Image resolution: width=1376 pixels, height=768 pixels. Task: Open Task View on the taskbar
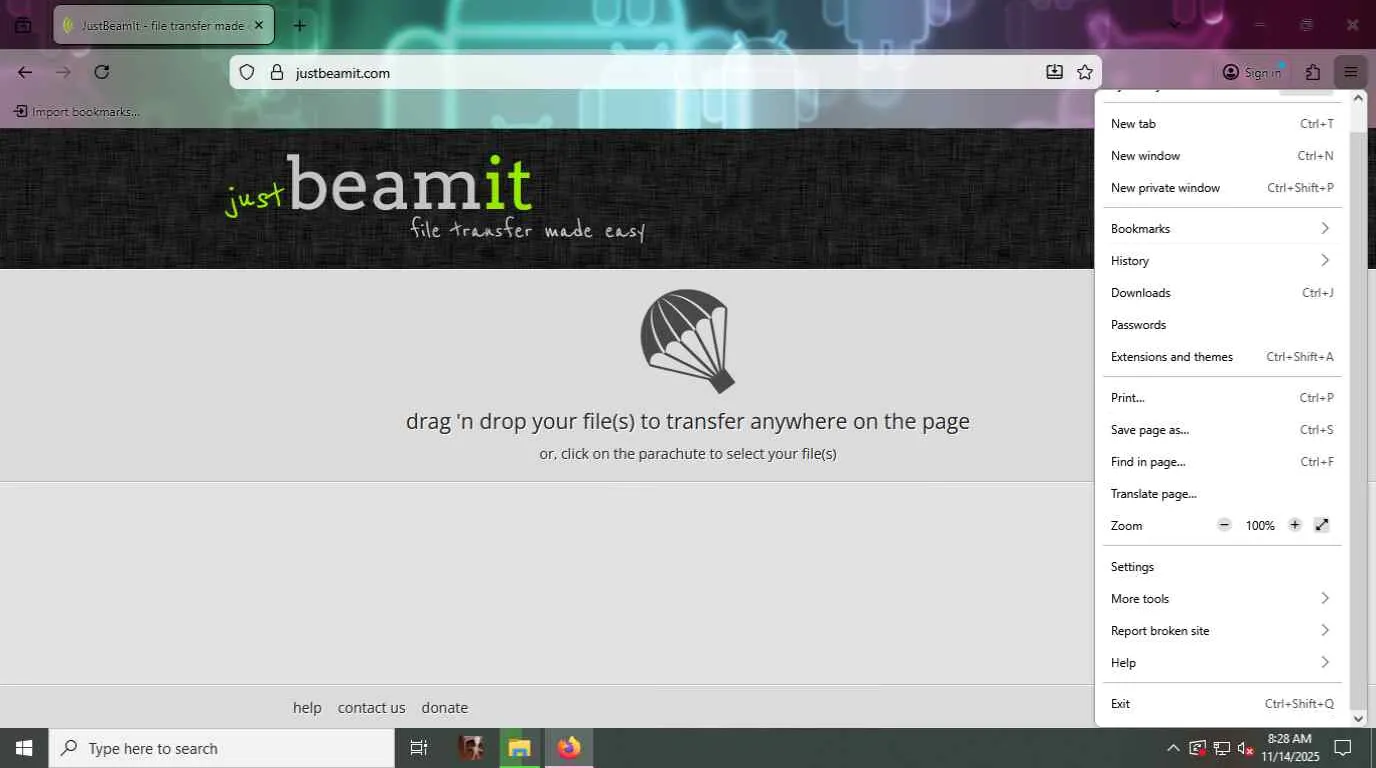pyautogui.click(x=419, y=748)
